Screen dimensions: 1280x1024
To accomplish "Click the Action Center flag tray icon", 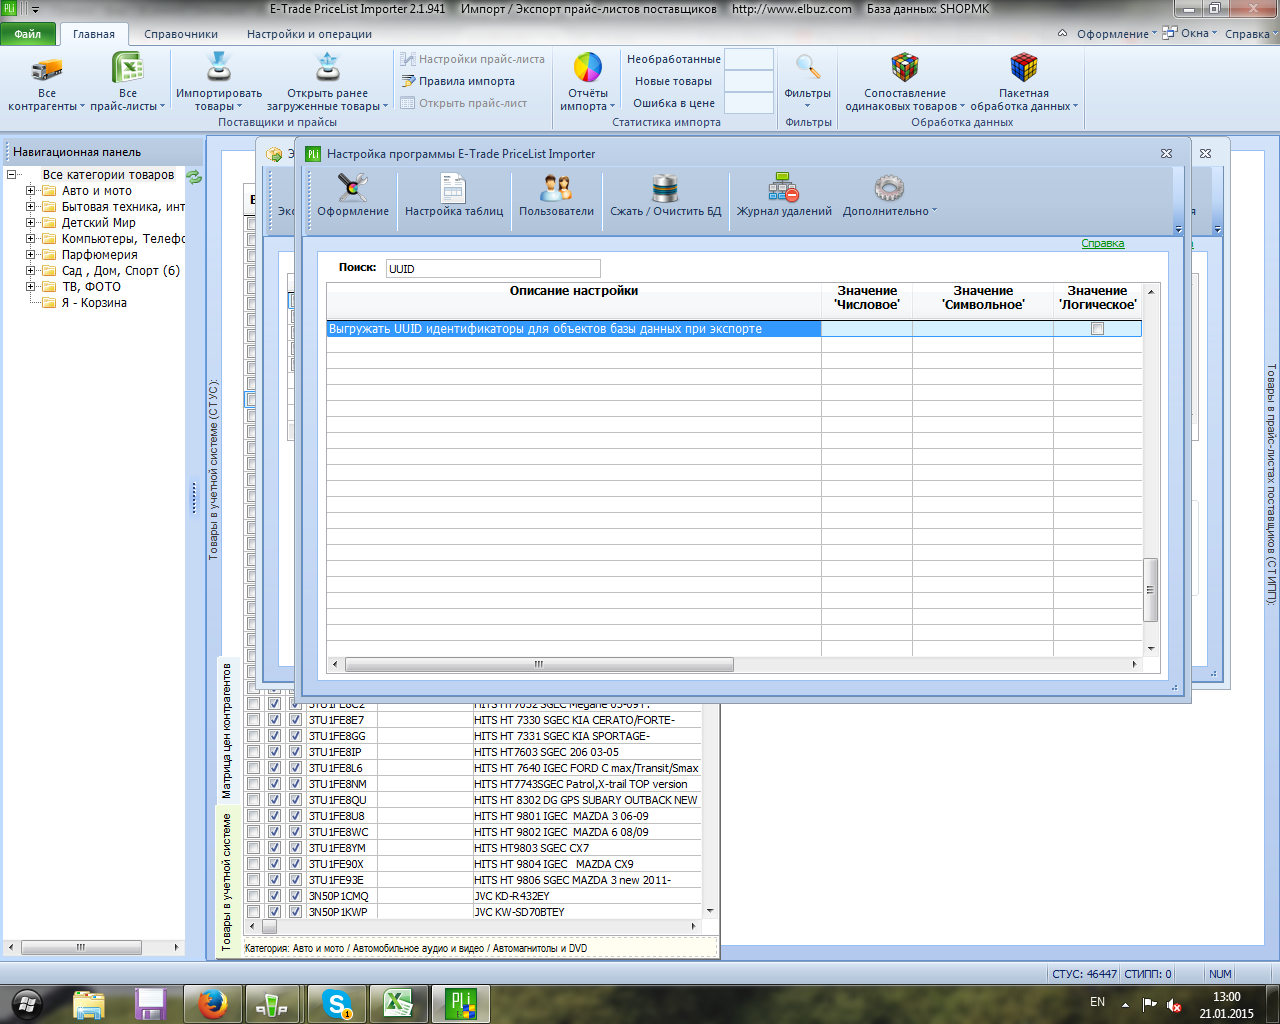I will point(1150,1004).
